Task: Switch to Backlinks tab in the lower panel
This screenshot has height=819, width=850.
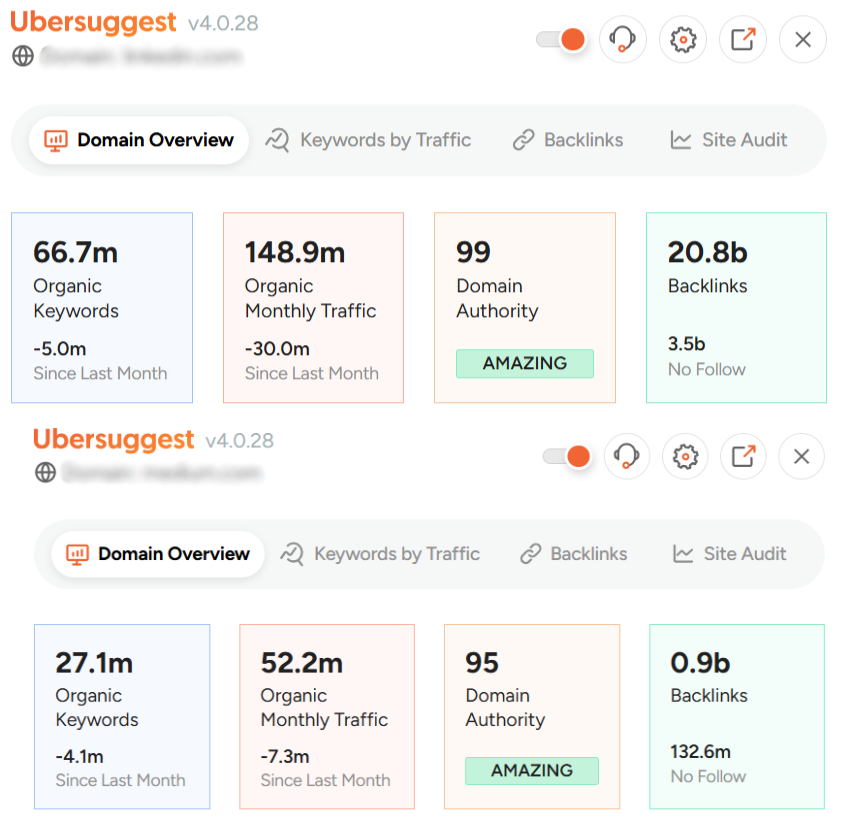Action: pos(574,554)
